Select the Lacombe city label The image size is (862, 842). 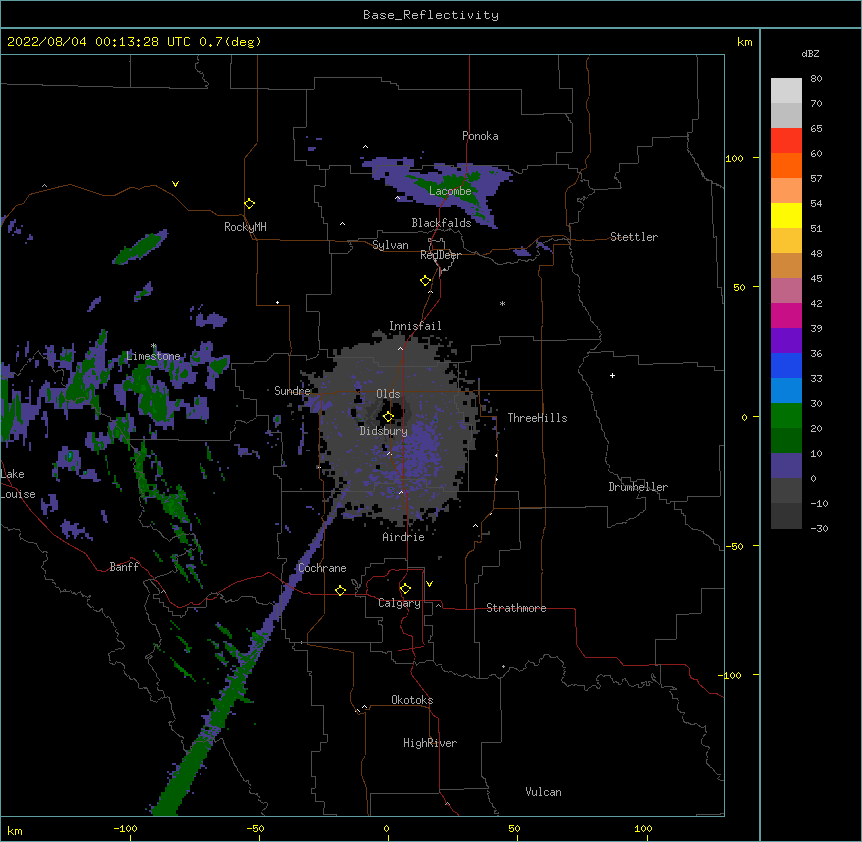450,191
